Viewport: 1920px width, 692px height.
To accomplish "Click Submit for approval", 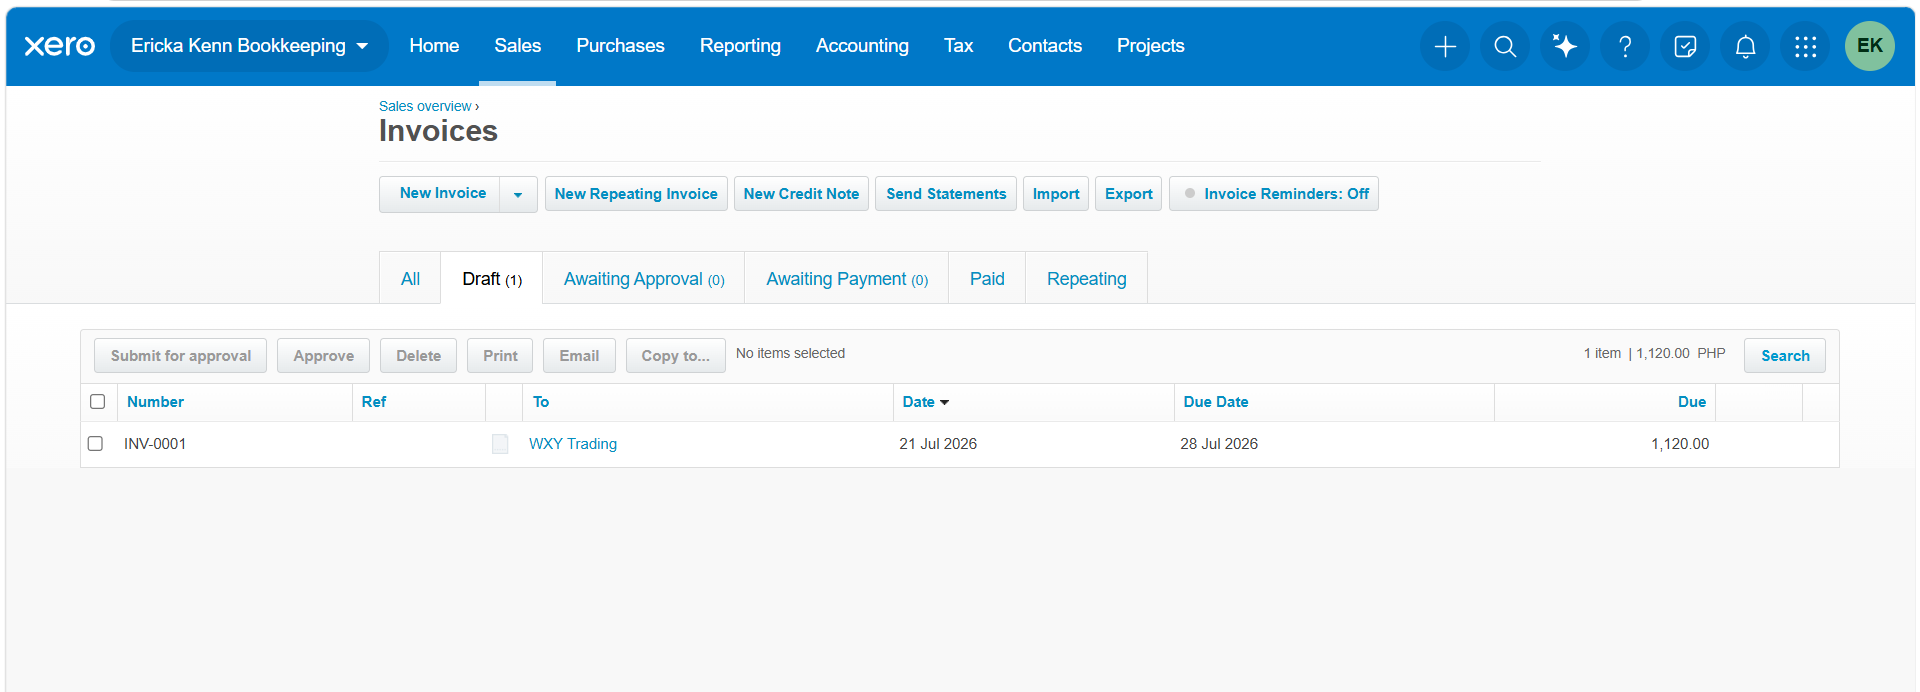I will coord(181,355).
